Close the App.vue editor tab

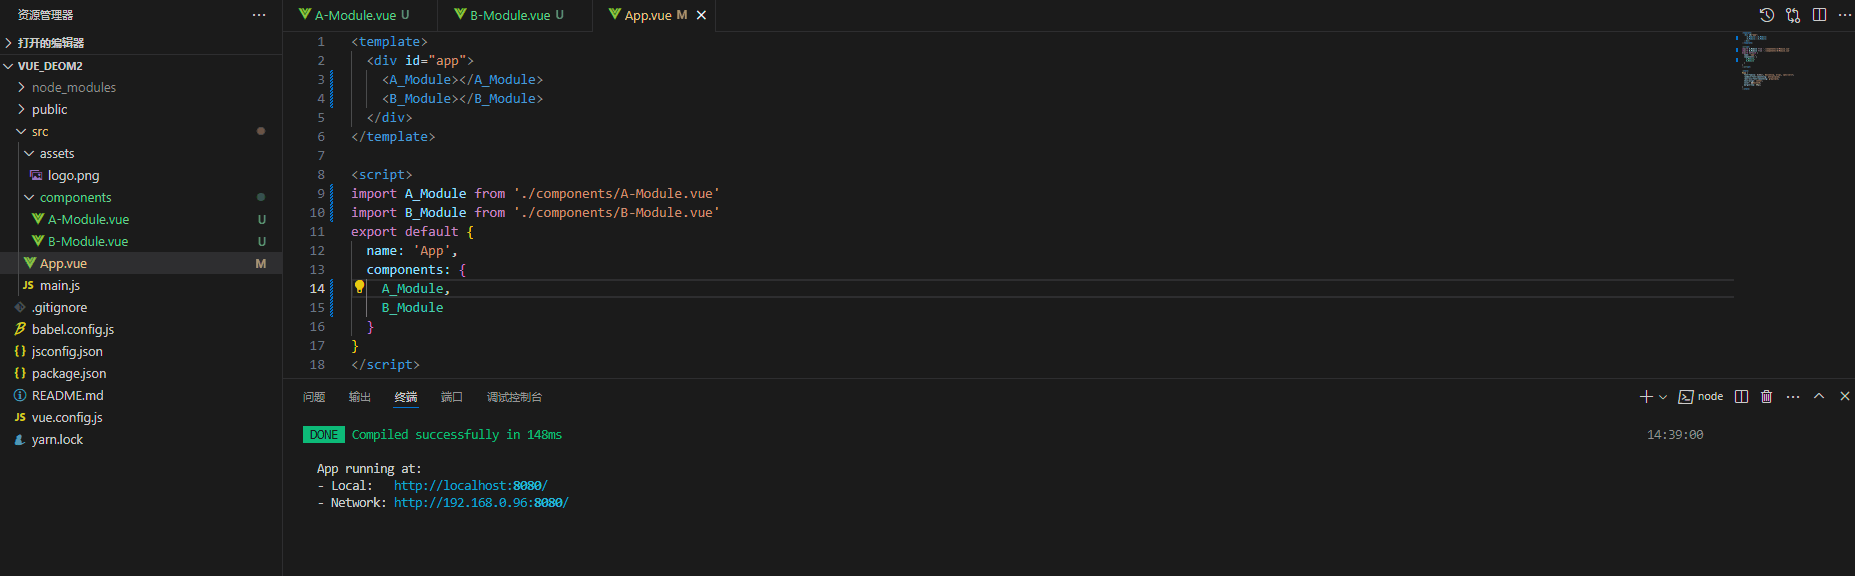(x=701, y=15)
